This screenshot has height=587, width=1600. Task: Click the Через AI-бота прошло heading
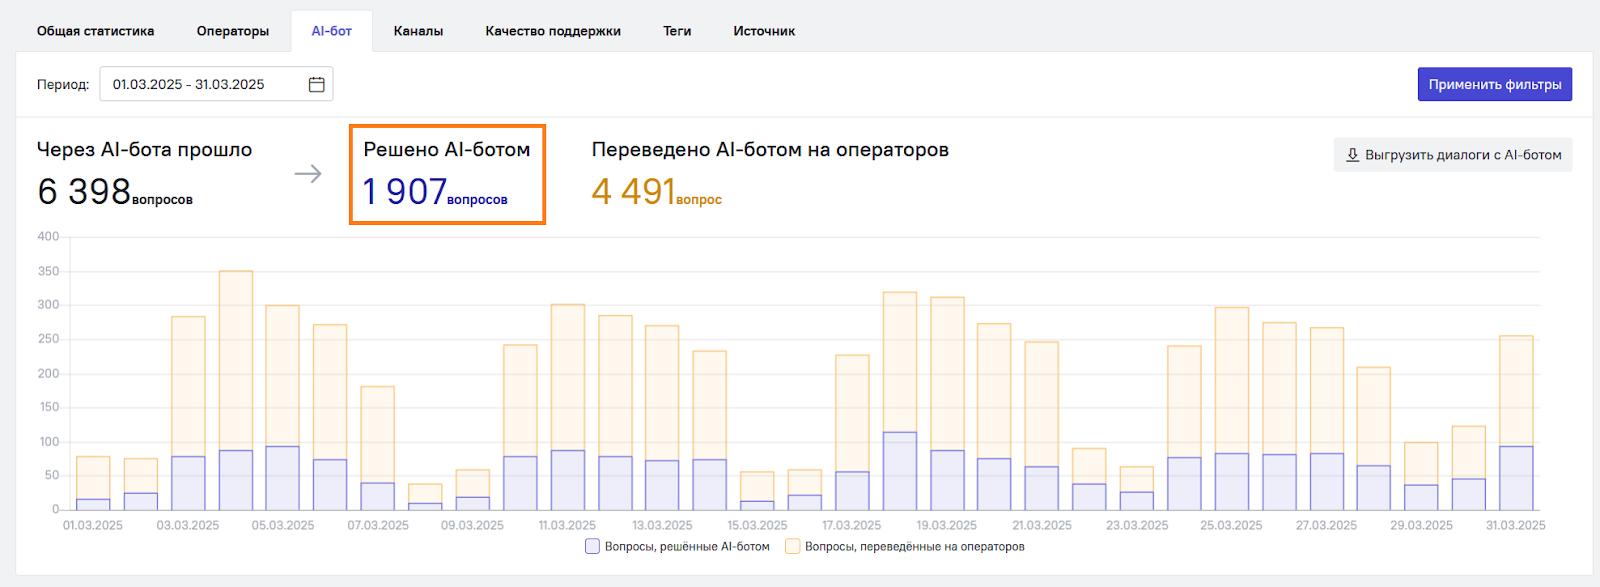pos(144,150)
